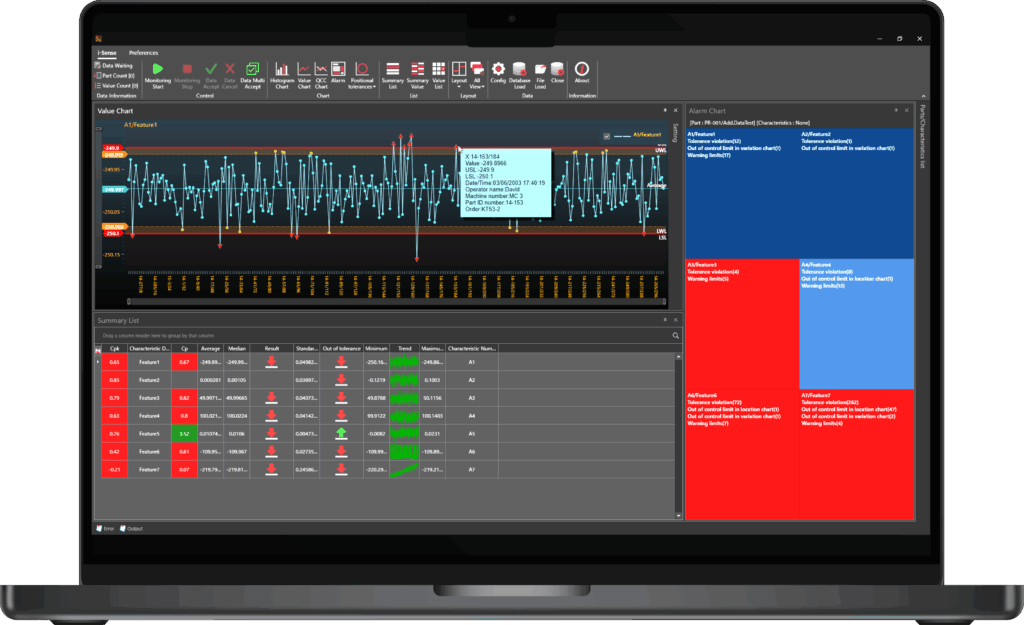Click the Alarm chart icon
This screenshot has height=625, width=1024.
pyautogui.click(x=338, y=69)
